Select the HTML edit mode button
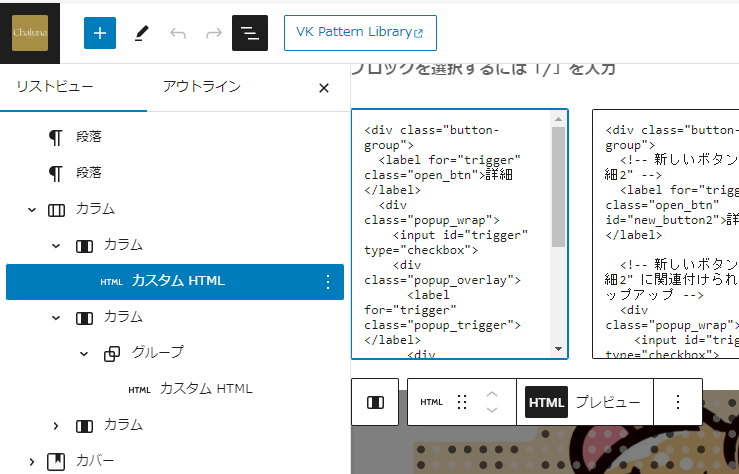The width and height of the screenshot is (739, 474). (546, 402)
